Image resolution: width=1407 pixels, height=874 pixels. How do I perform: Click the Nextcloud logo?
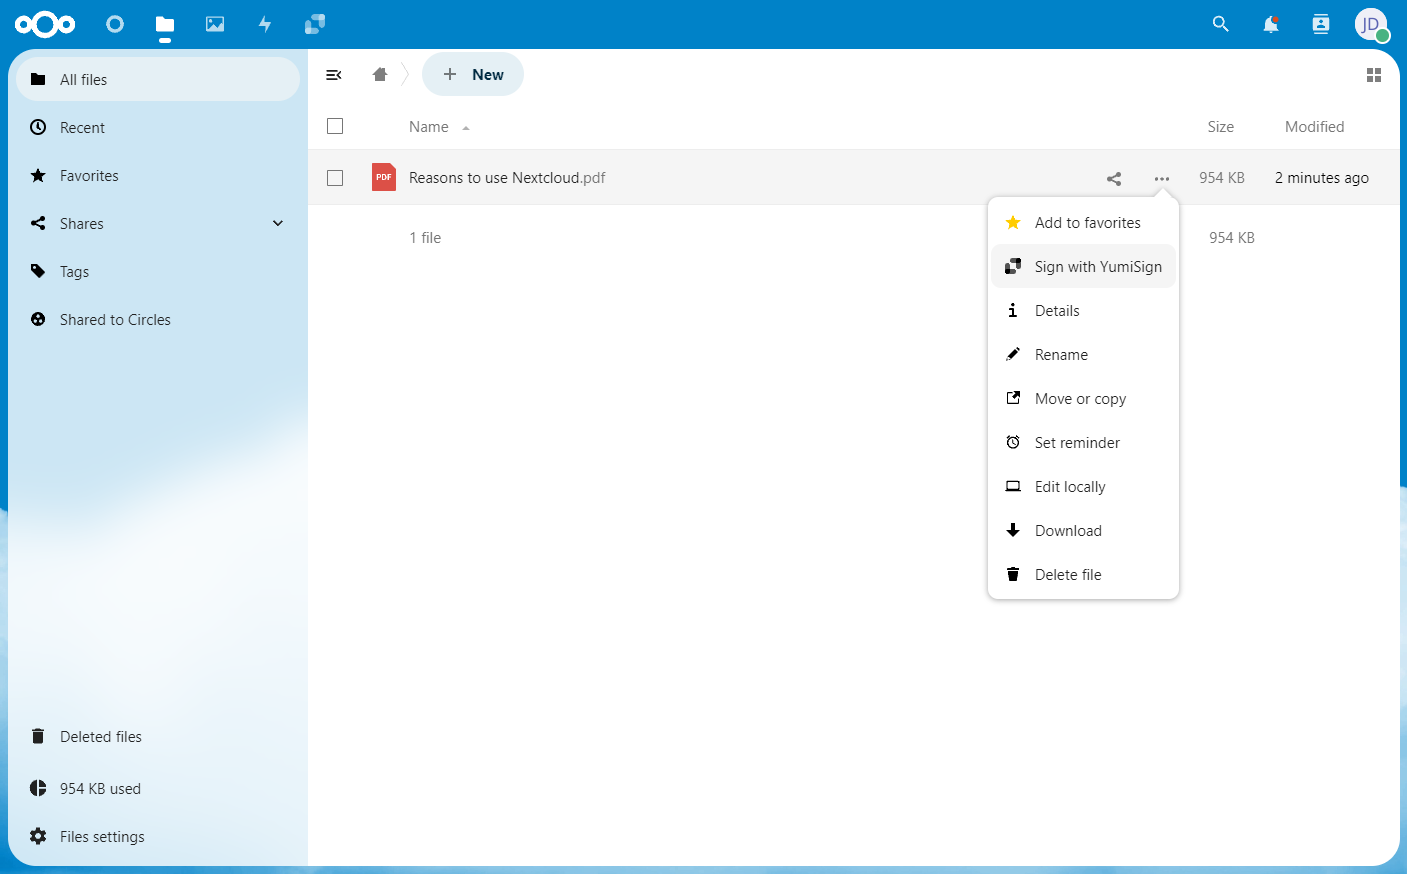(x=45, y=24)
